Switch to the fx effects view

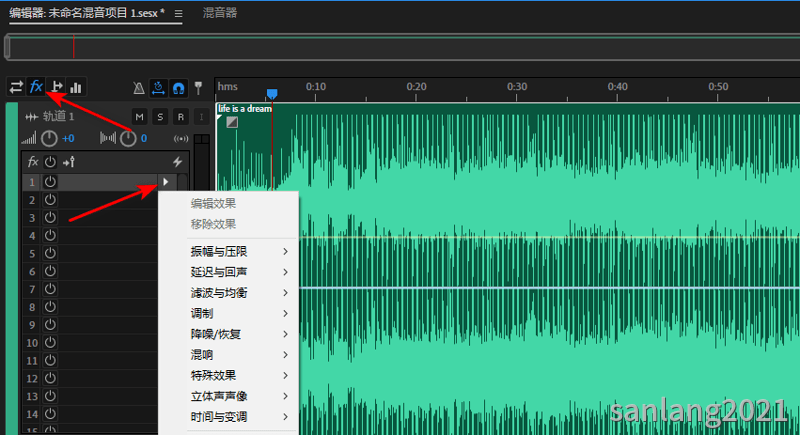[36, 87]
